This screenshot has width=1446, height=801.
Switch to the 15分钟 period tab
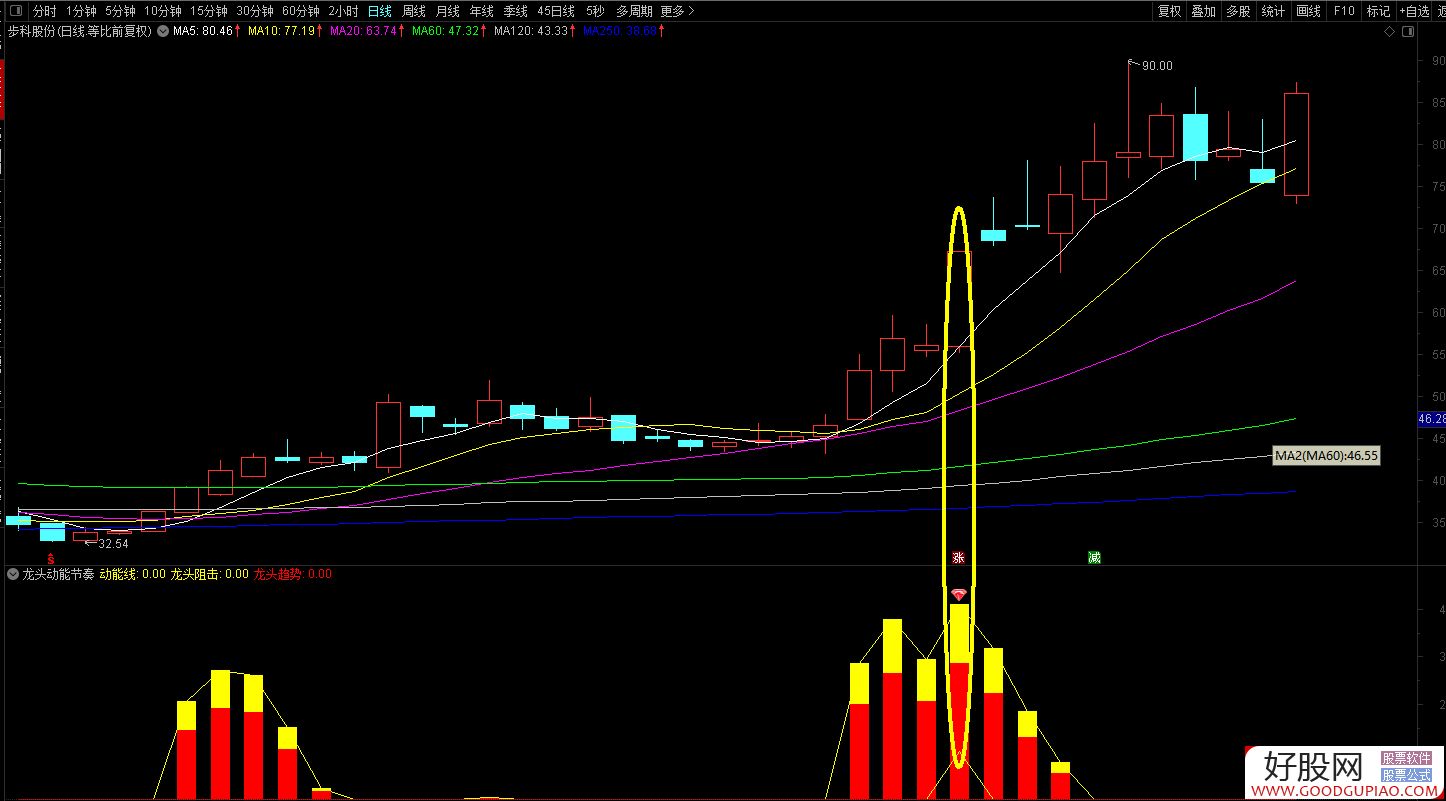point(209,11)
